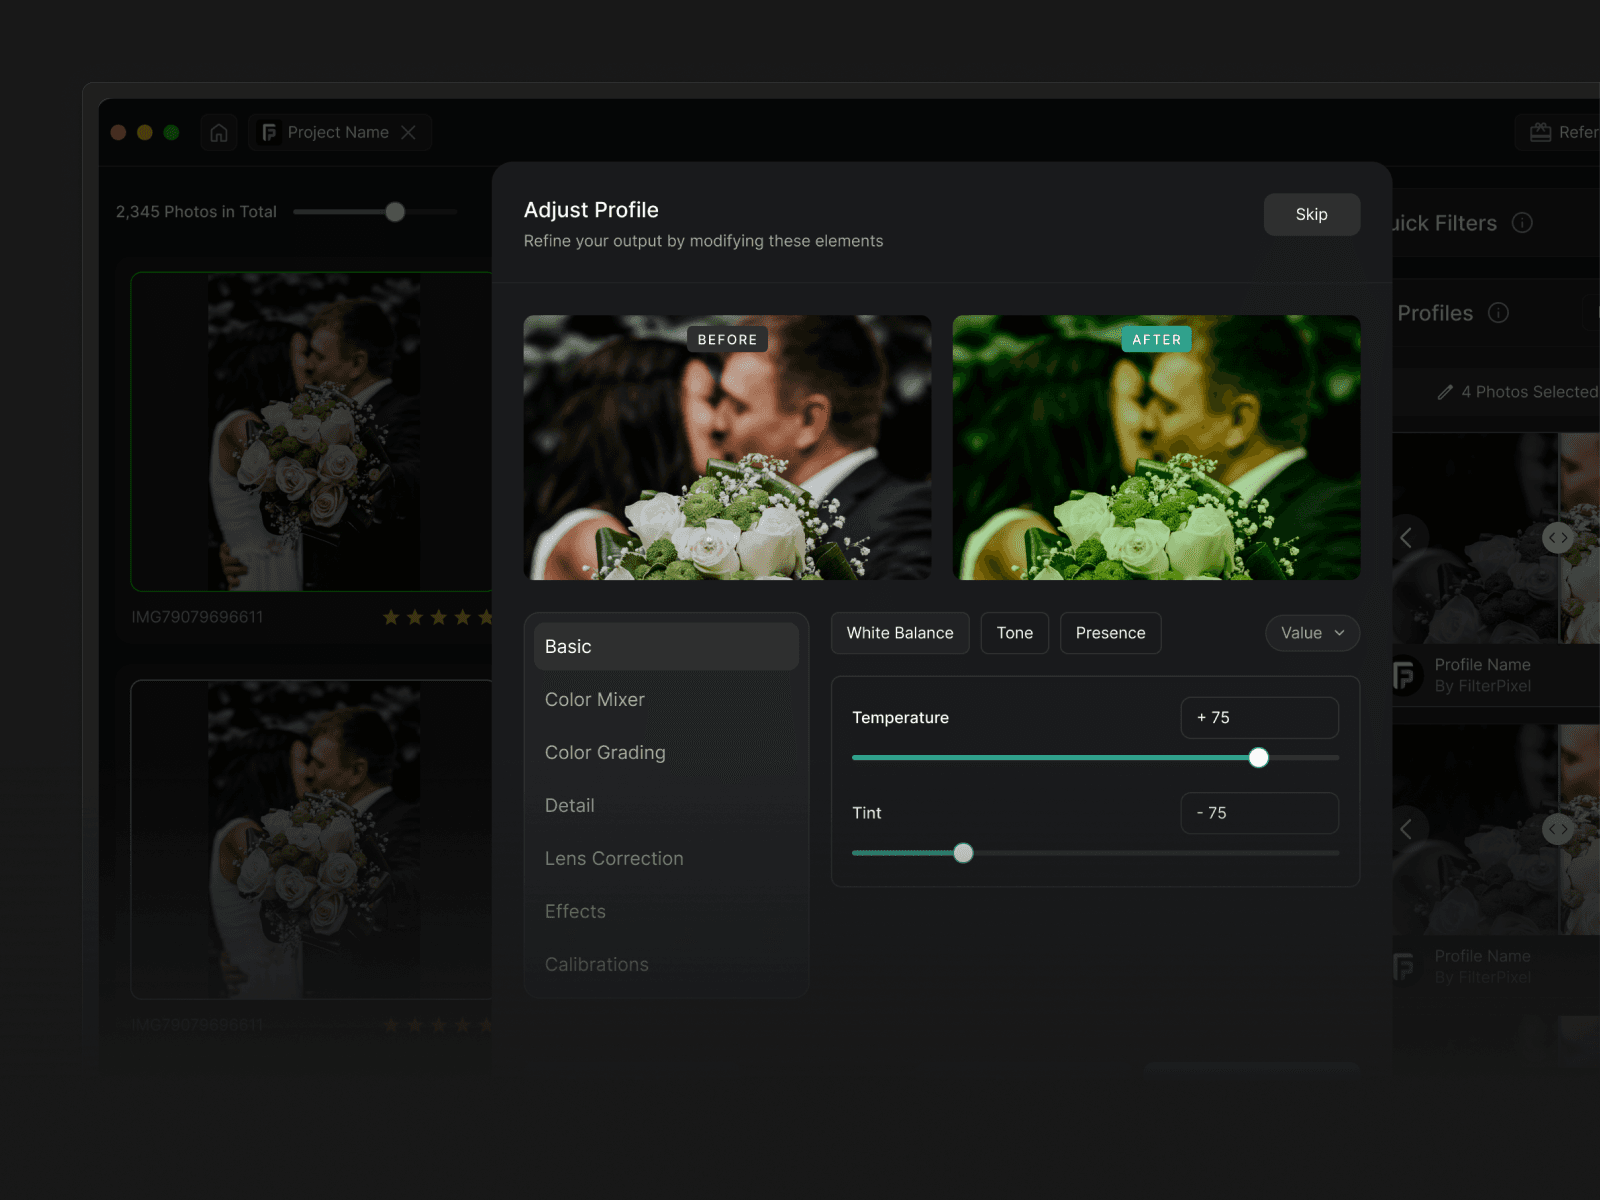Select the Project Name tab
The image size is (1600, 1200).
tap(340, 132)
